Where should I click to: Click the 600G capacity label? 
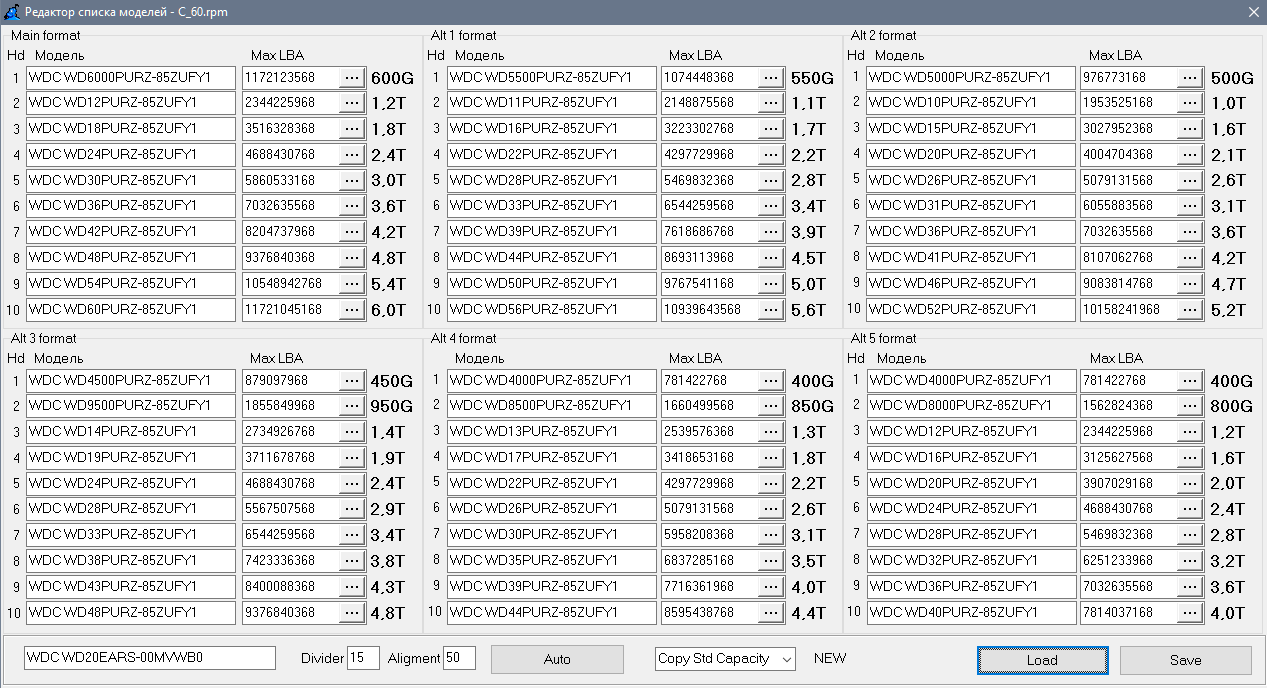(392, 78)
